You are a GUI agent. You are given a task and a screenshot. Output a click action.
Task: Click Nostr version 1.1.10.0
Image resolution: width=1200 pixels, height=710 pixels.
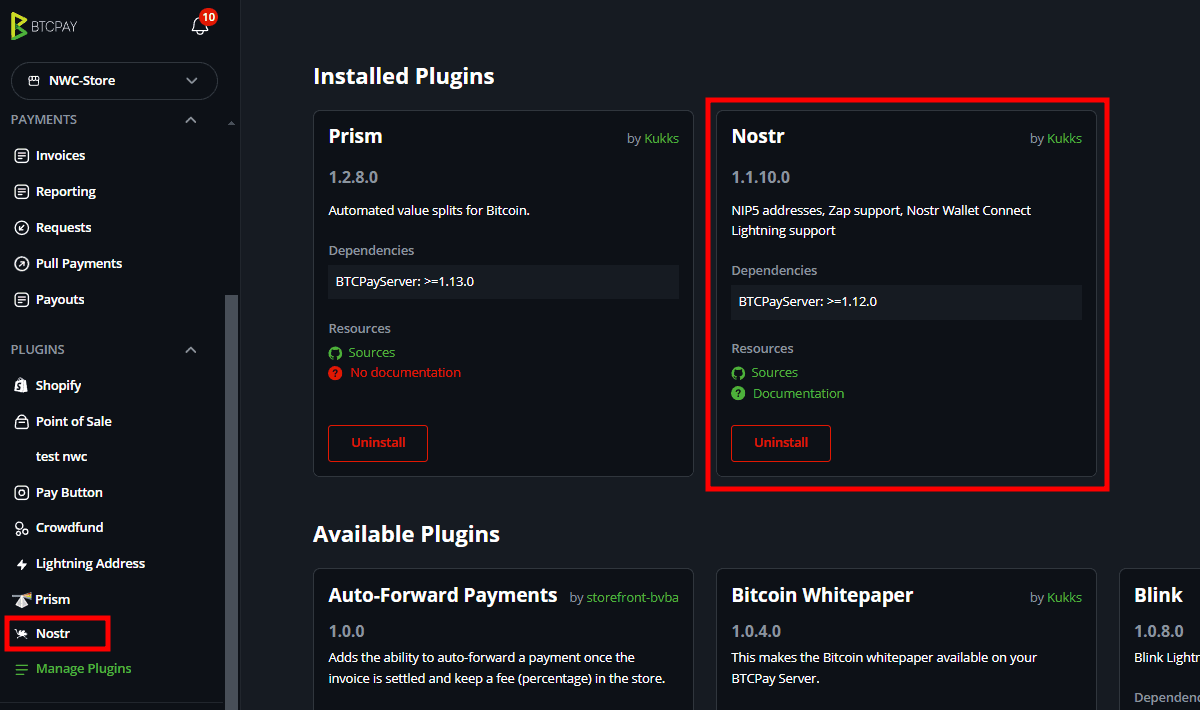pos(761,178)
